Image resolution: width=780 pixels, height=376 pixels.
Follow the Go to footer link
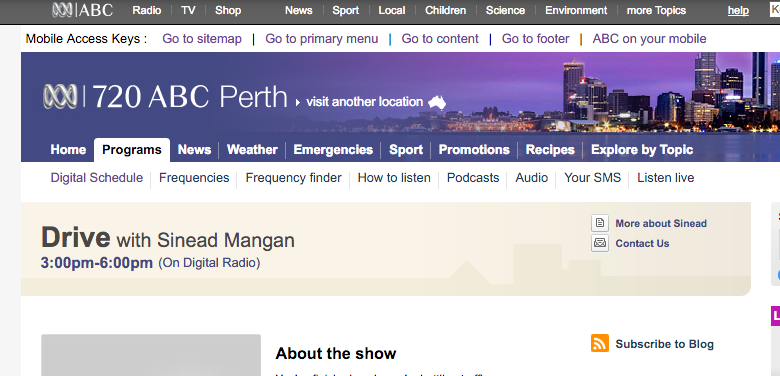(535, 39)
